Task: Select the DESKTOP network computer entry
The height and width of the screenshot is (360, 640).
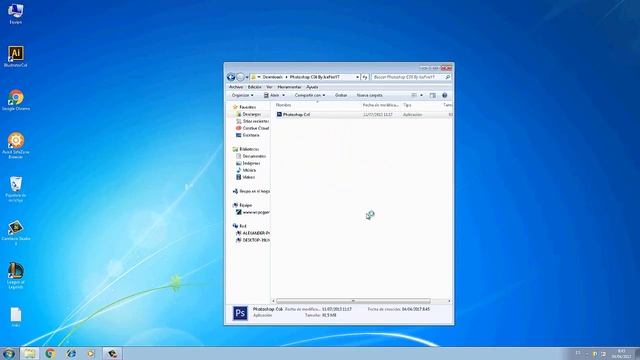Action: pos(253,240)
